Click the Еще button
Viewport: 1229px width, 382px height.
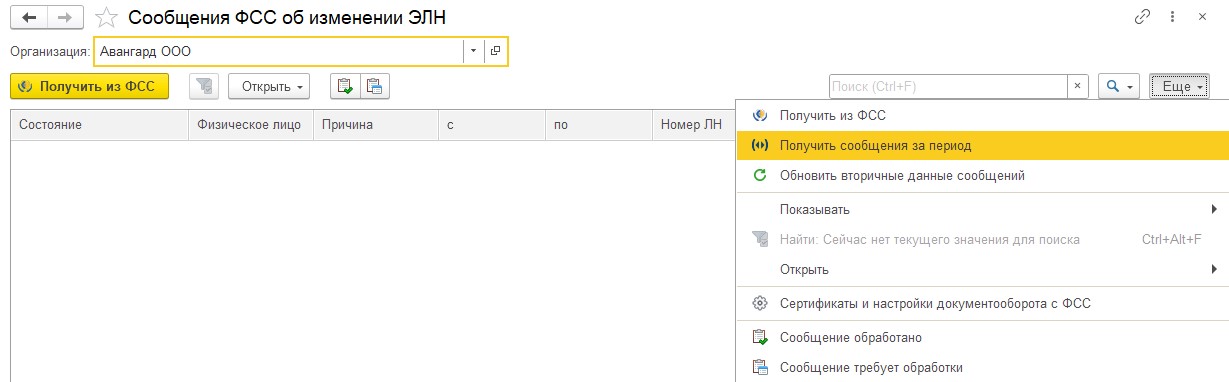tap(1179, 86)
